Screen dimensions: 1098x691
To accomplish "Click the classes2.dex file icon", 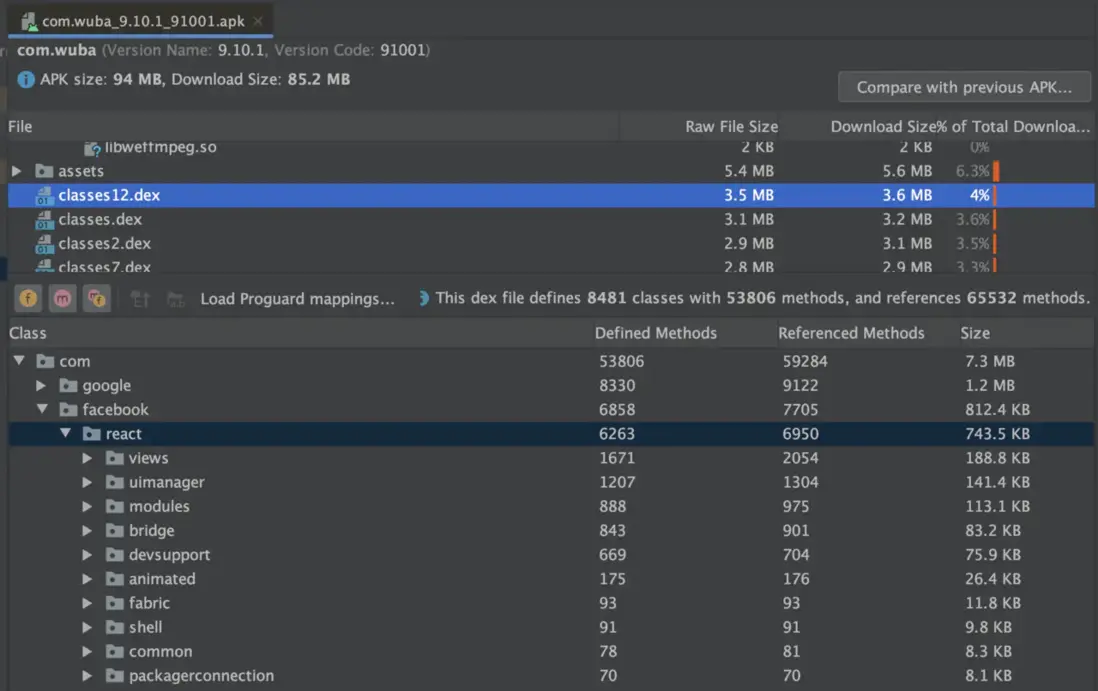I will [44, 244].
